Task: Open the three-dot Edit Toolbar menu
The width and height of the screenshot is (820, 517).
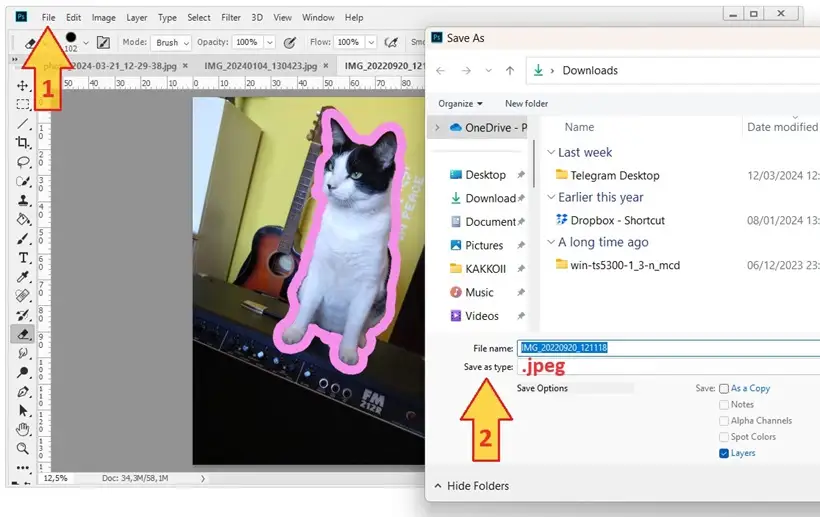Action: (22, 467)
